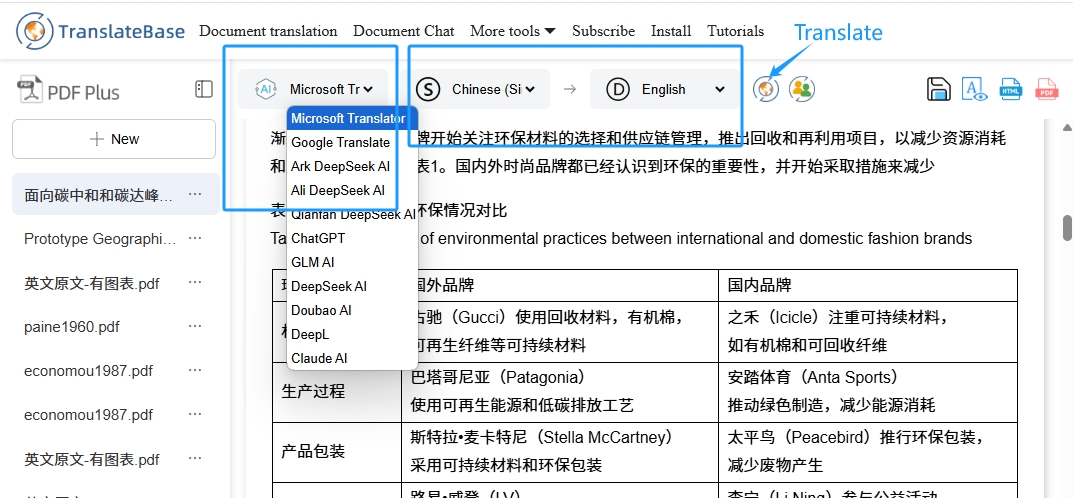The image size is (1073, 498).
Task: Go to the Subscribe page
Action: 604,31
